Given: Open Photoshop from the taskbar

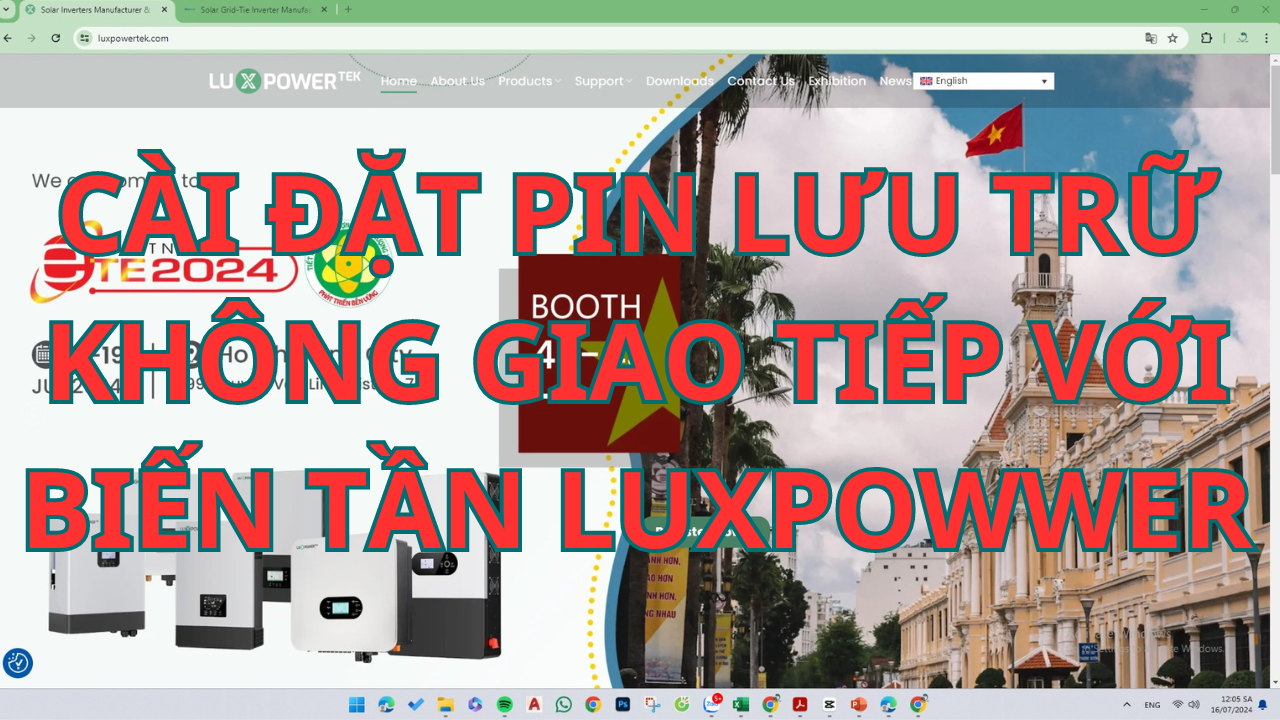Looking at the screenshot, I should (622, 704).
